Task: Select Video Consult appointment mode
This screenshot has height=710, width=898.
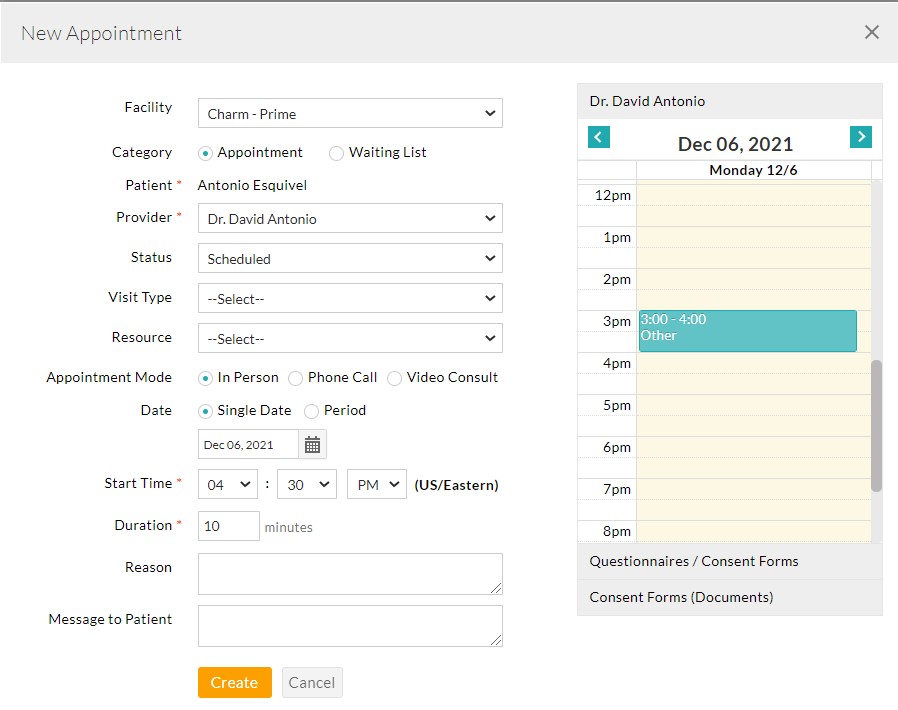Action: click(395, 378)
